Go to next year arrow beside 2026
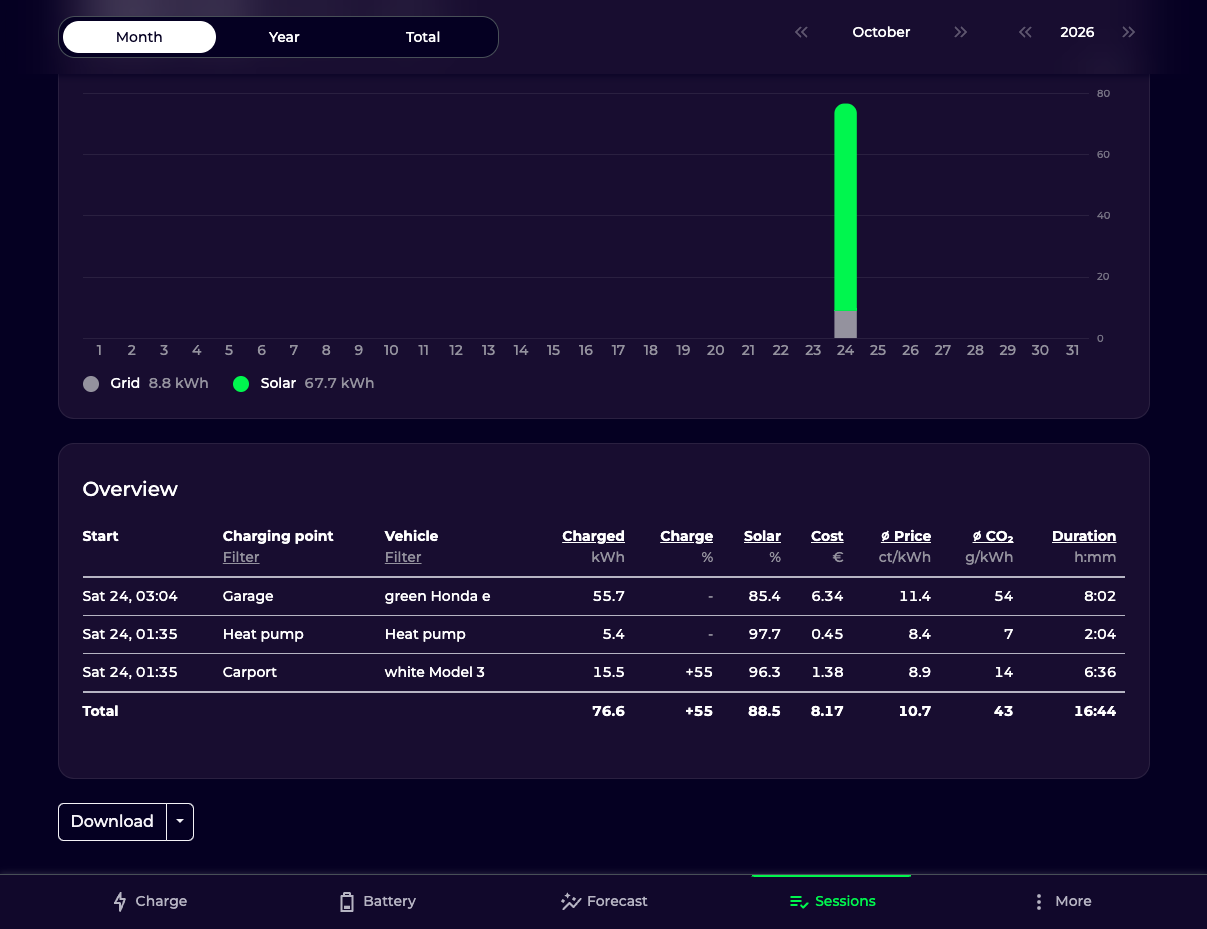The image size is (1207, 929). tap(1129, 32)
